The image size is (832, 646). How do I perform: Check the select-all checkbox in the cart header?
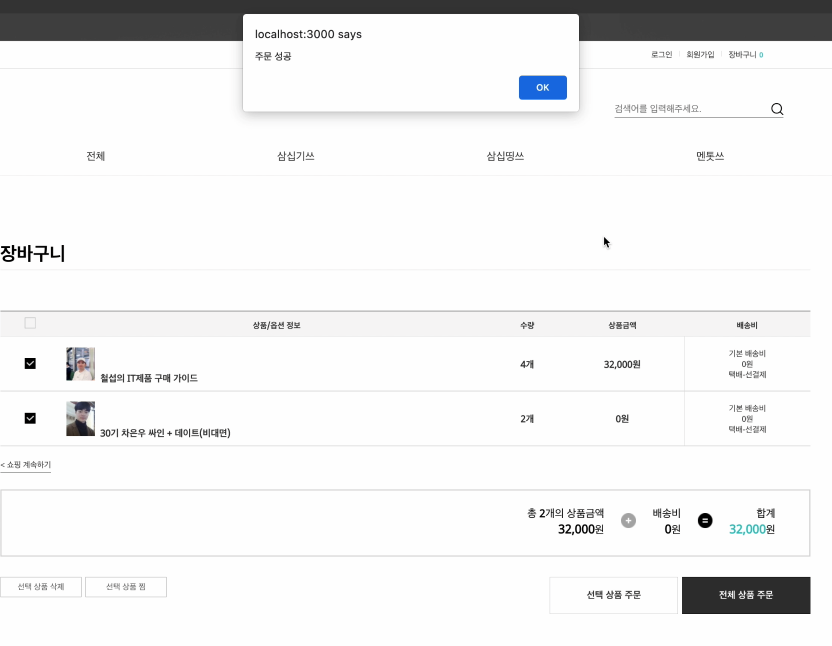[x=30, y=323]
